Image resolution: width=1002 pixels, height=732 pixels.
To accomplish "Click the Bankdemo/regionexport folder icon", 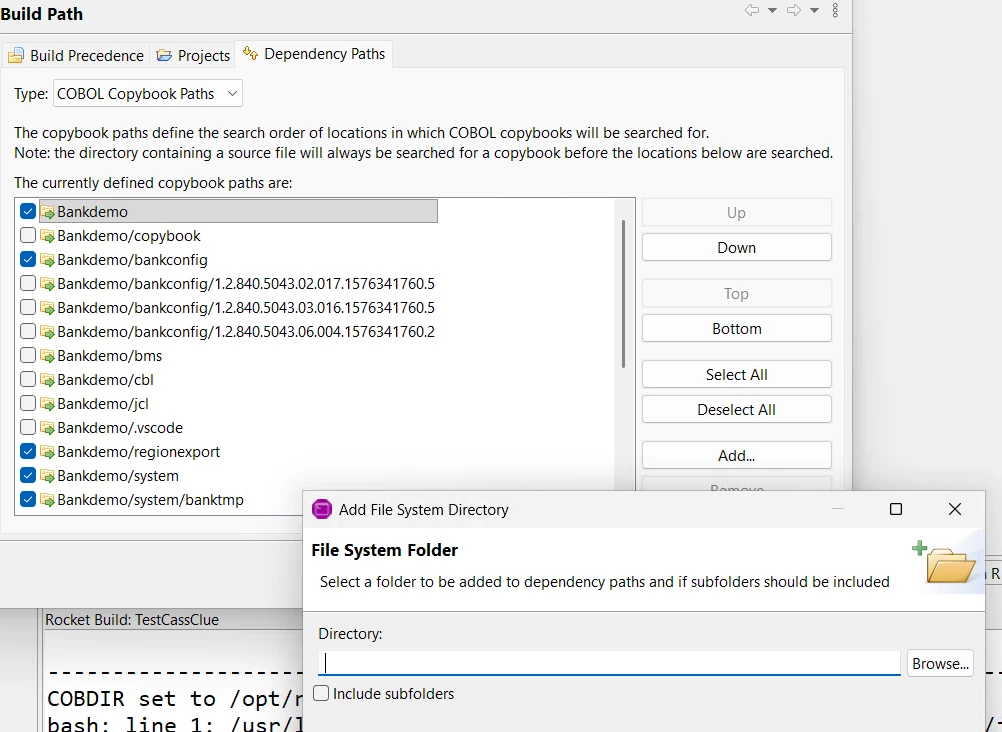I will [47, 452].
